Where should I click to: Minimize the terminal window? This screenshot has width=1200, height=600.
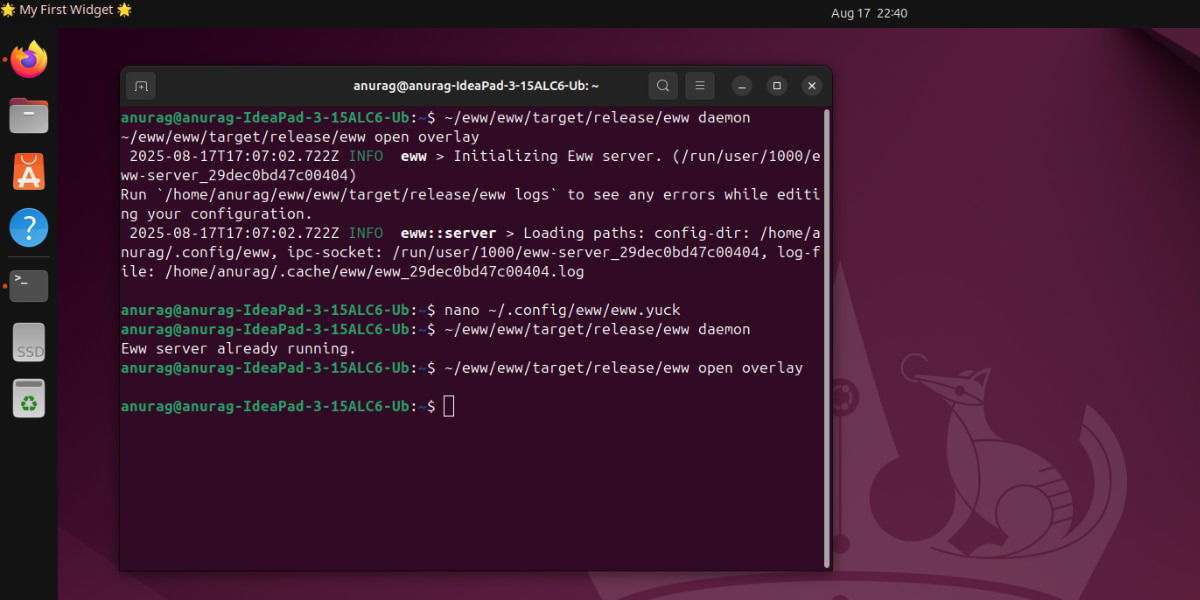point(741,86)
